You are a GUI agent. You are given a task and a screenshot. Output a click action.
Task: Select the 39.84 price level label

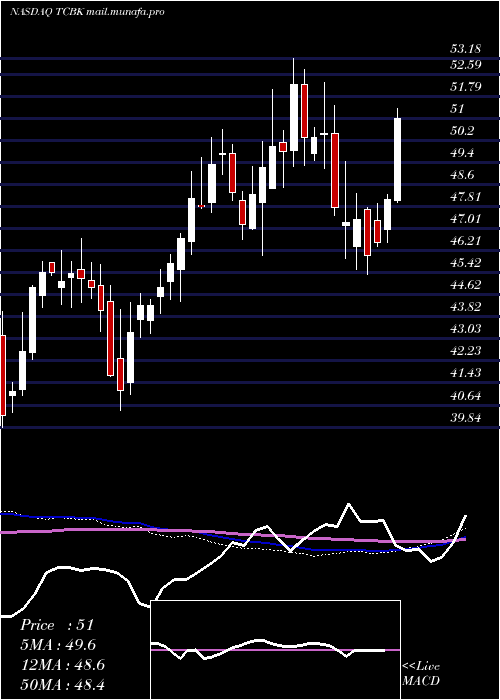click(466, 418)
